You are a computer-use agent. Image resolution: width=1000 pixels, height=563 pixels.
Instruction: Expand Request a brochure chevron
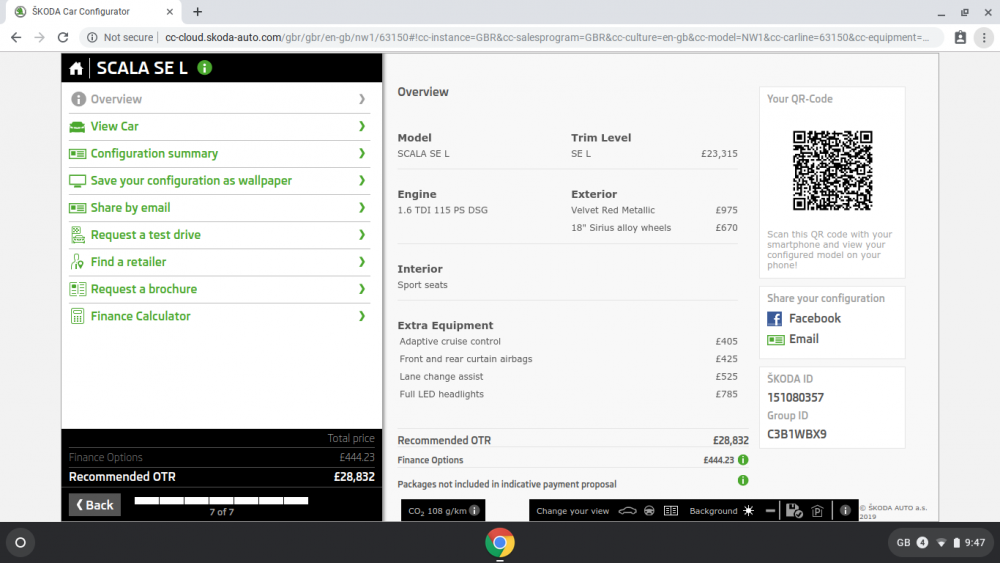(362, 289)
